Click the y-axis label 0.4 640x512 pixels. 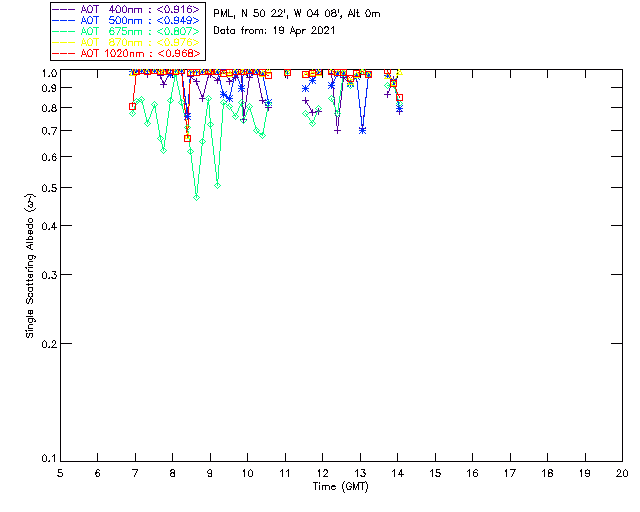[49, 226]
